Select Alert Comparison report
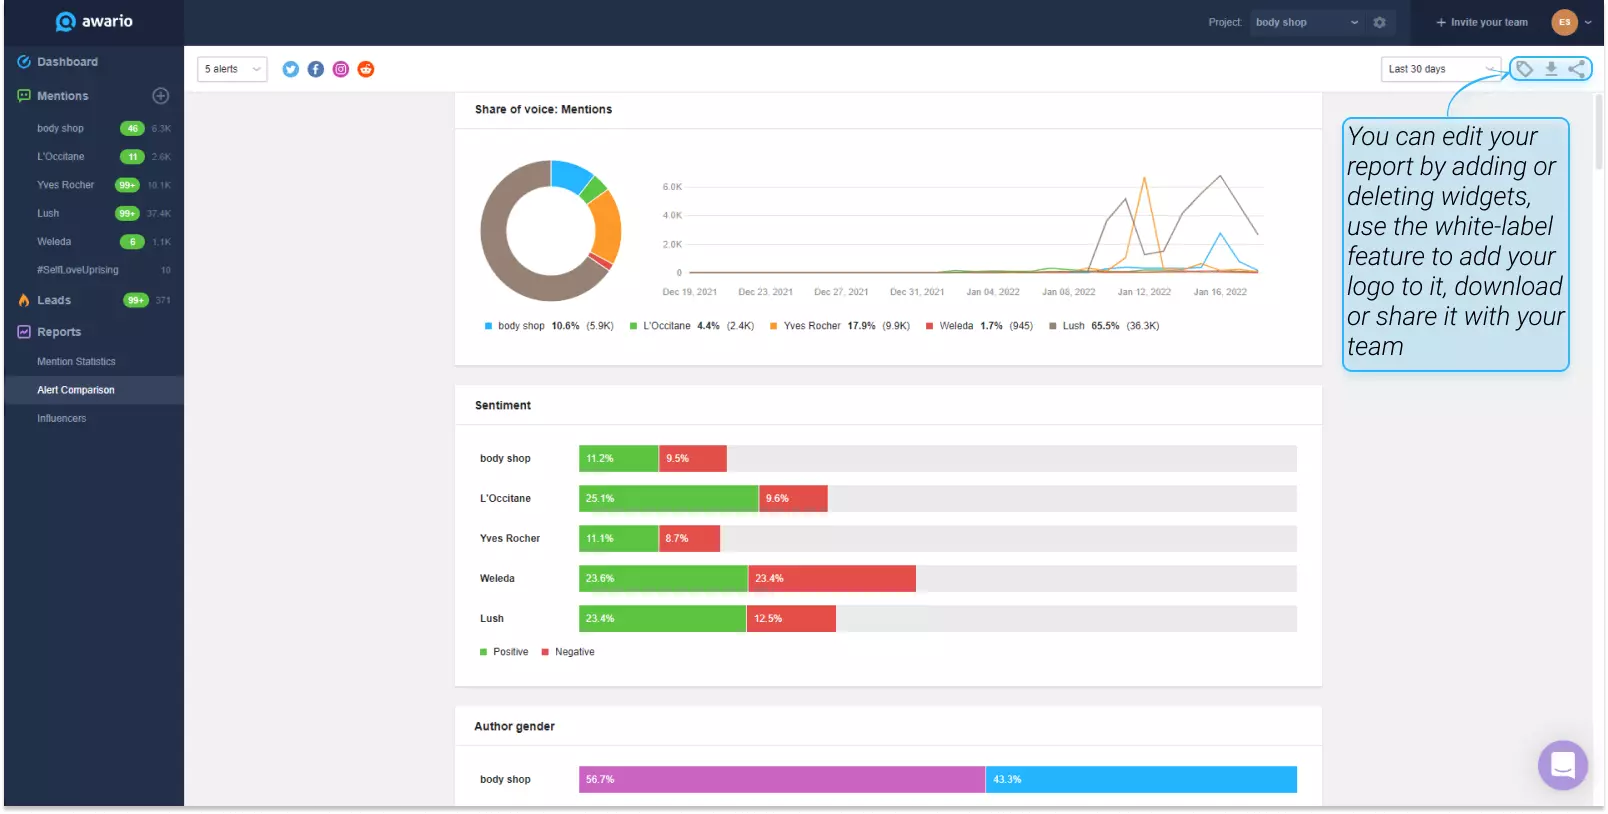 (x=94, y=390)
